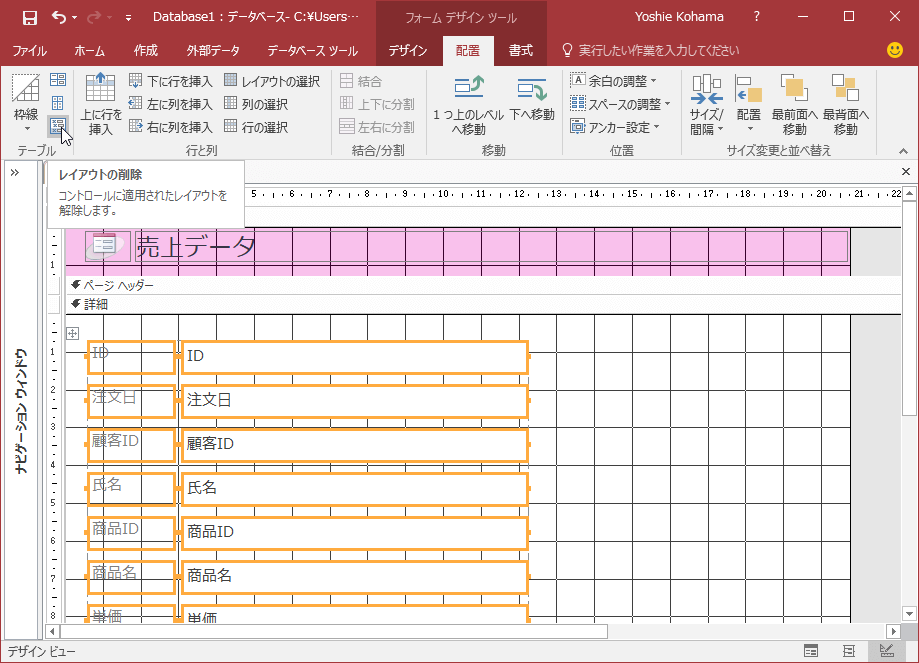The width and height of the screenshot is (919, 663).
Task: Click the 下へ移動 (Move Down) icon
Action: pyautogui.click(x=530, y=96)
